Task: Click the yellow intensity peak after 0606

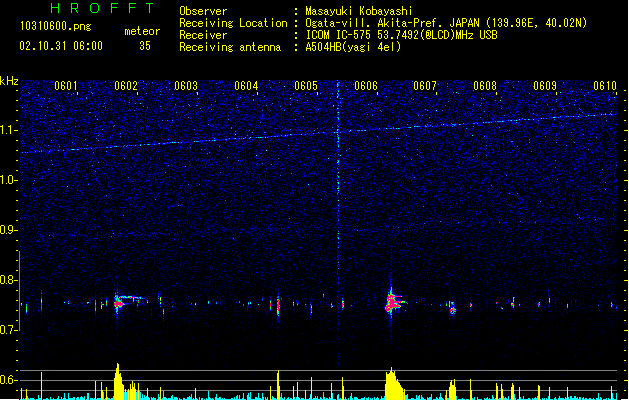Action: (x=393, y=384)
